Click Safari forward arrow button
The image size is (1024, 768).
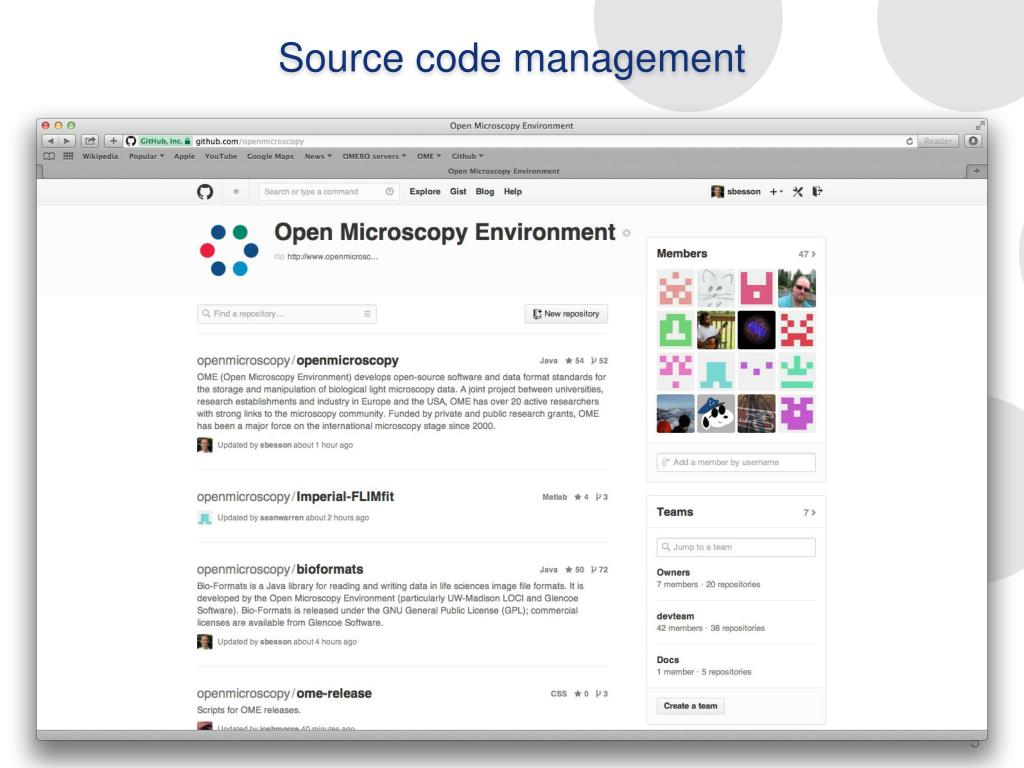click(x=67, y=141)
